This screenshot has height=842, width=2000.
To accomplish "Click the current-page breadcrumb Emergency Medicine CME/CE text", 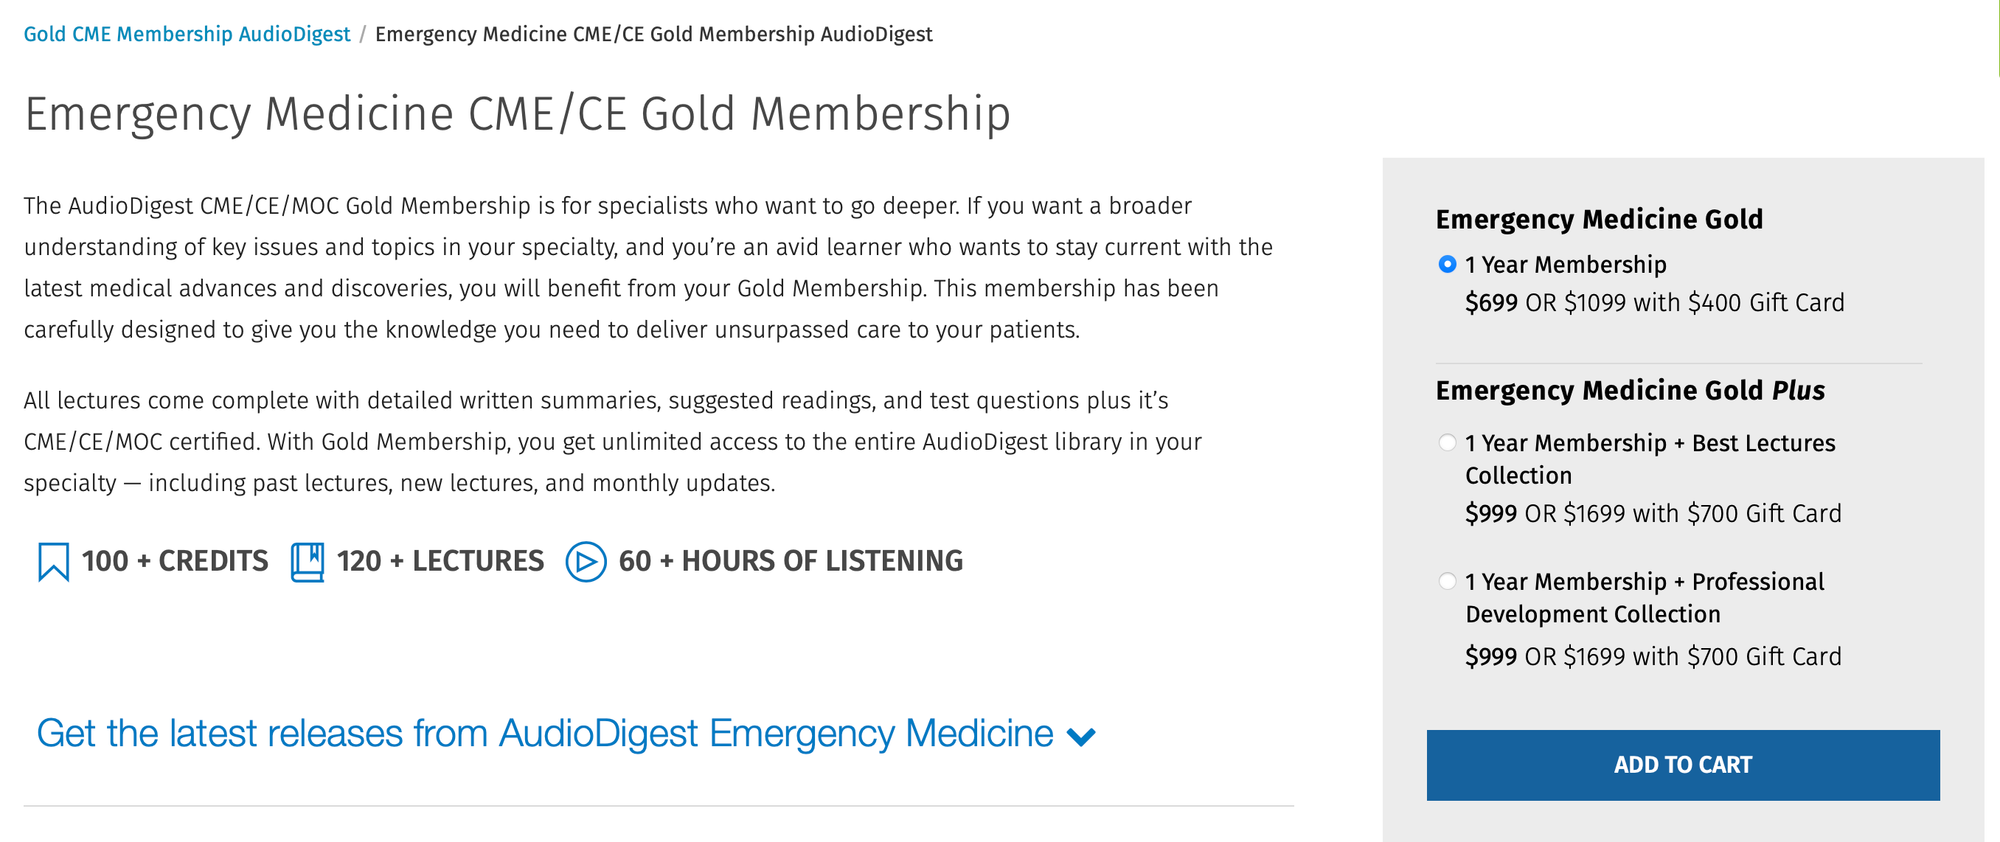I will (653, 34).
